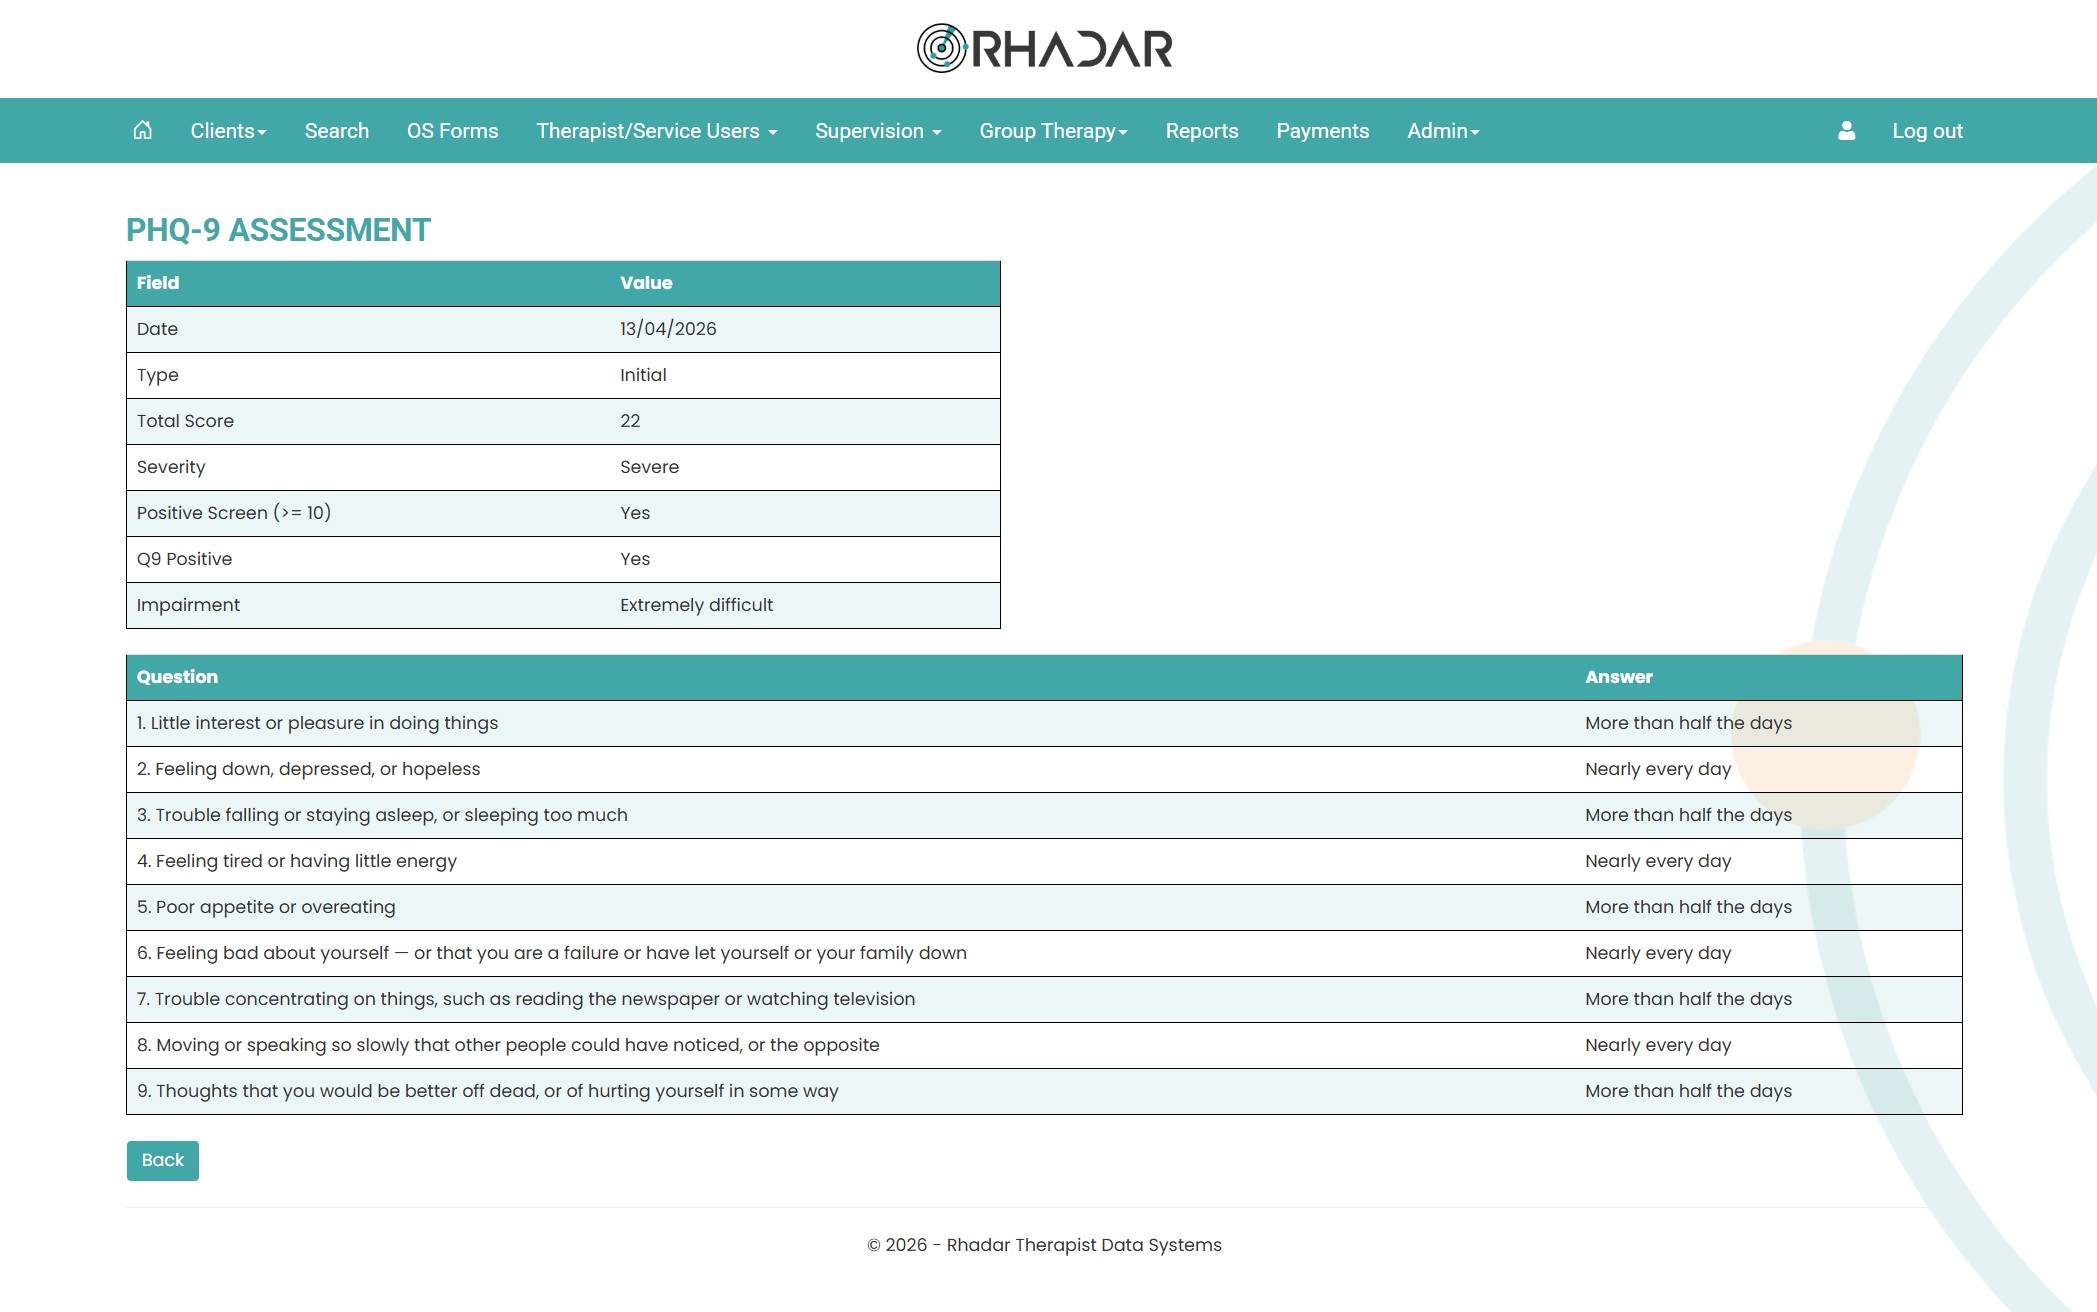
Task: Open the Supervision dropdown
Action: pos(878,131)
